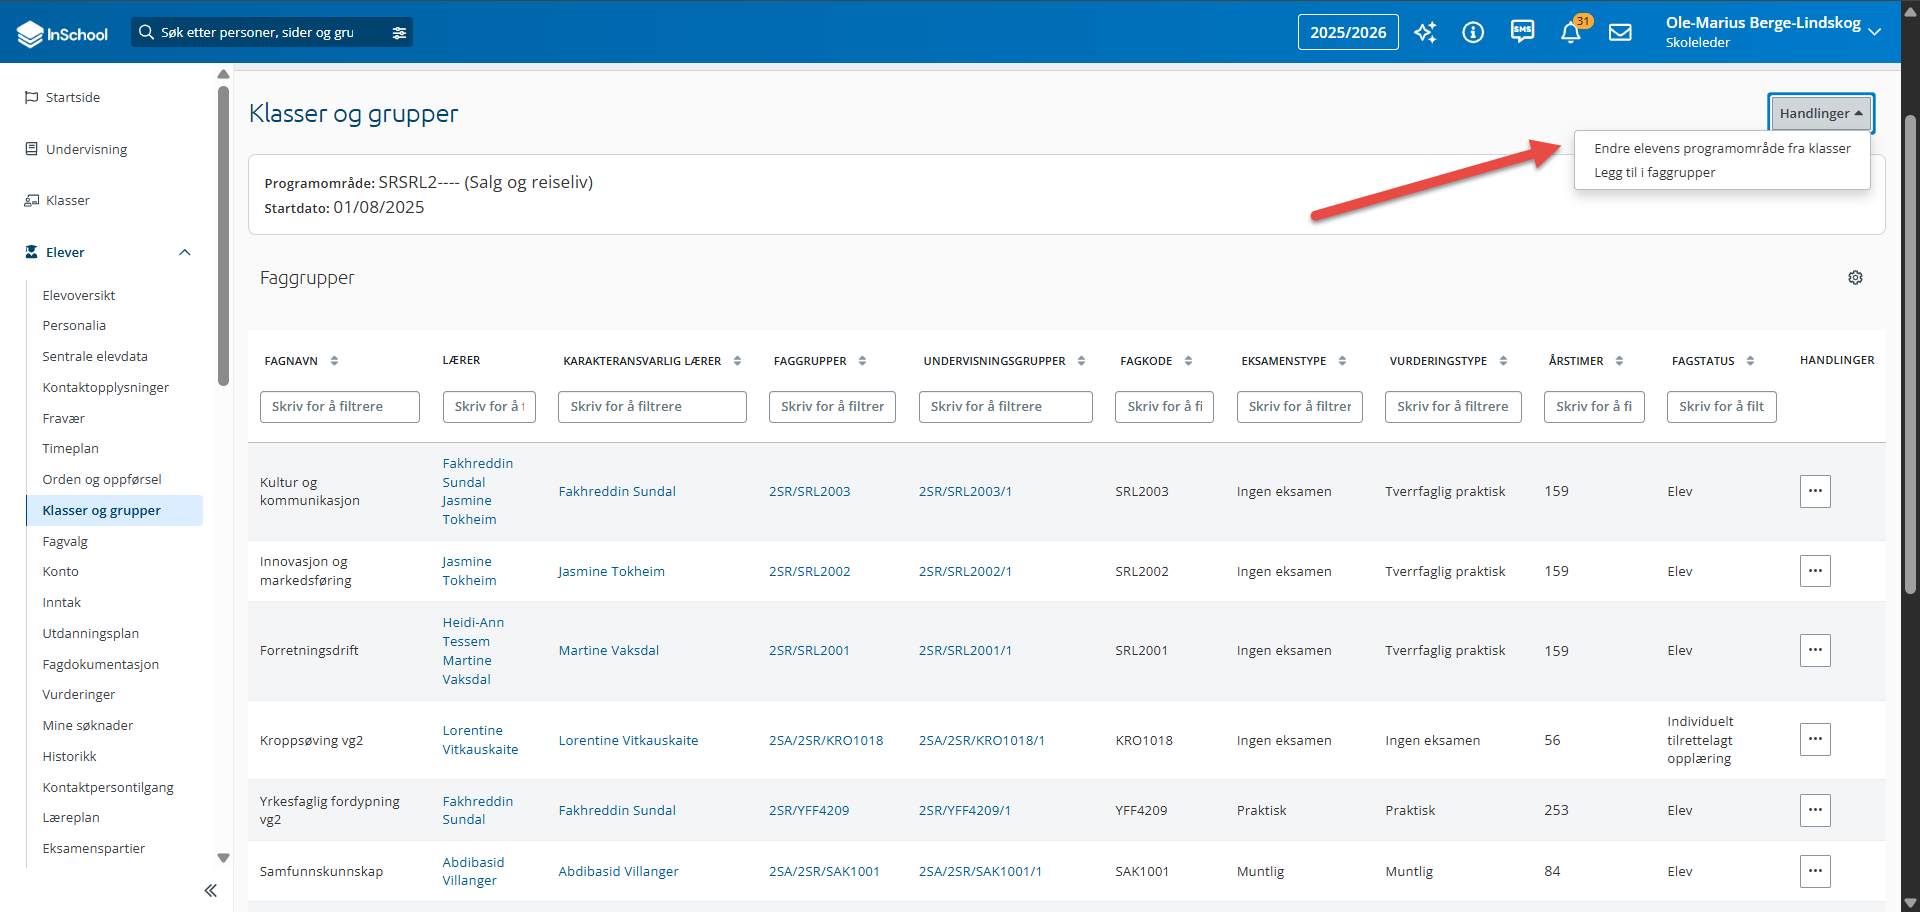Collapse the Elever sidebar section
1920x912 pixels.
185,252
